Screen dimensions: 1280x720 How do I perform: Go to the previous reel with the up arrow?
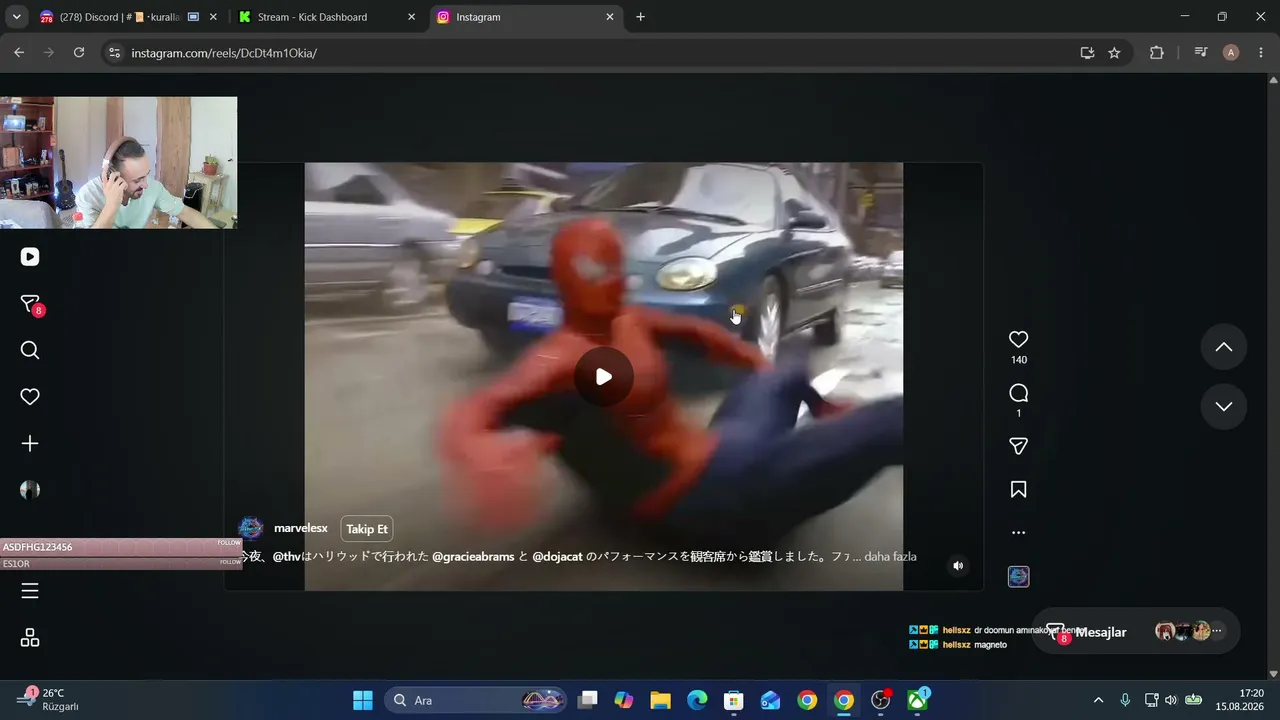point(1224,347)
